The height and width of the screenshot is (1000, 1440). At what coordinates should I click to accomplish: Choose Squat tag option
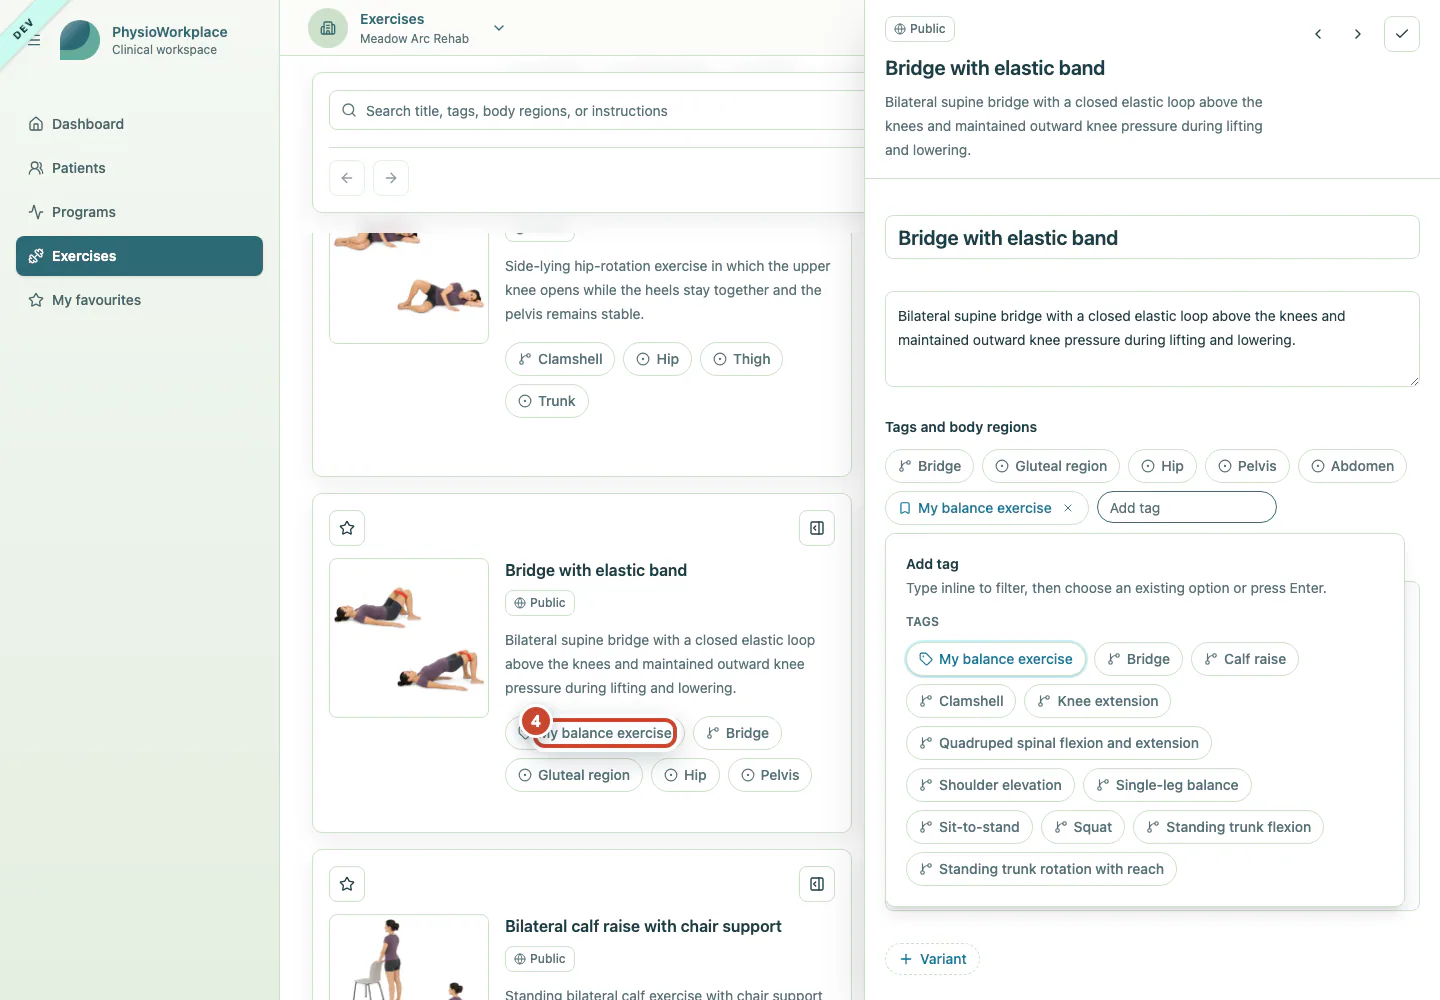click(1083, 827)
